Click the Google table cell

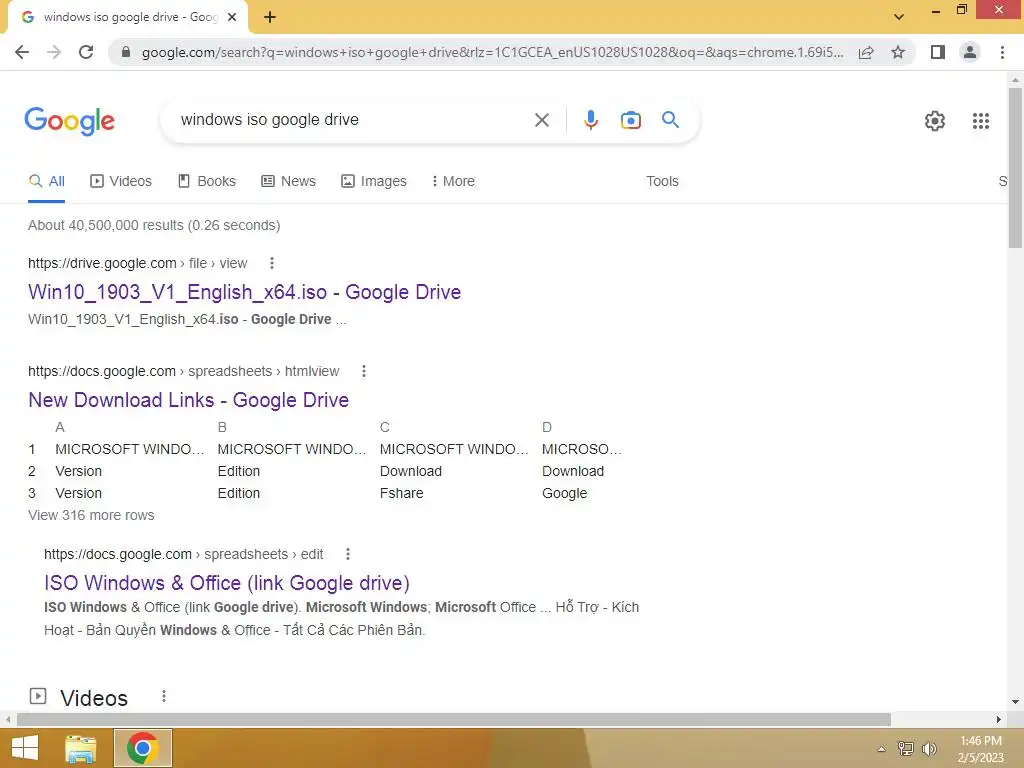[x=564, y=493]
